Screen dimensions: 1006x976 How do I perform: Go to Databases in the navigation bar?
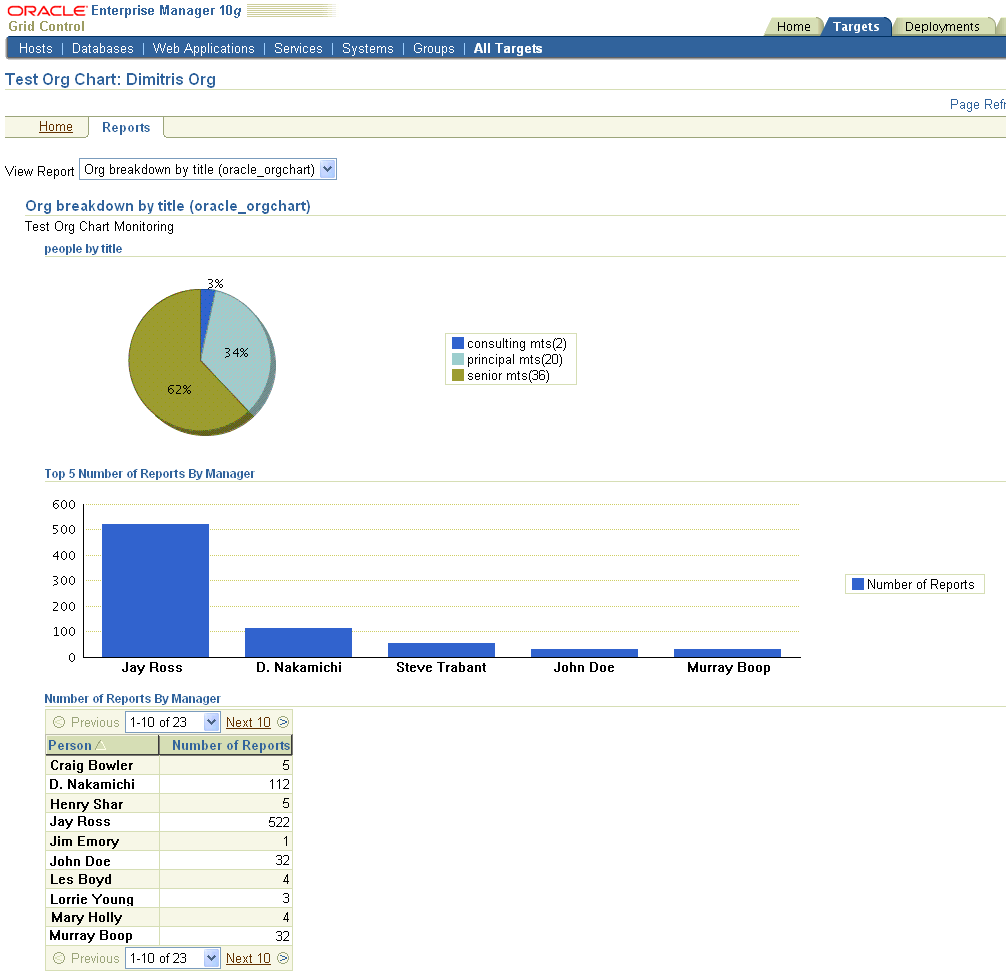[102, 48]
